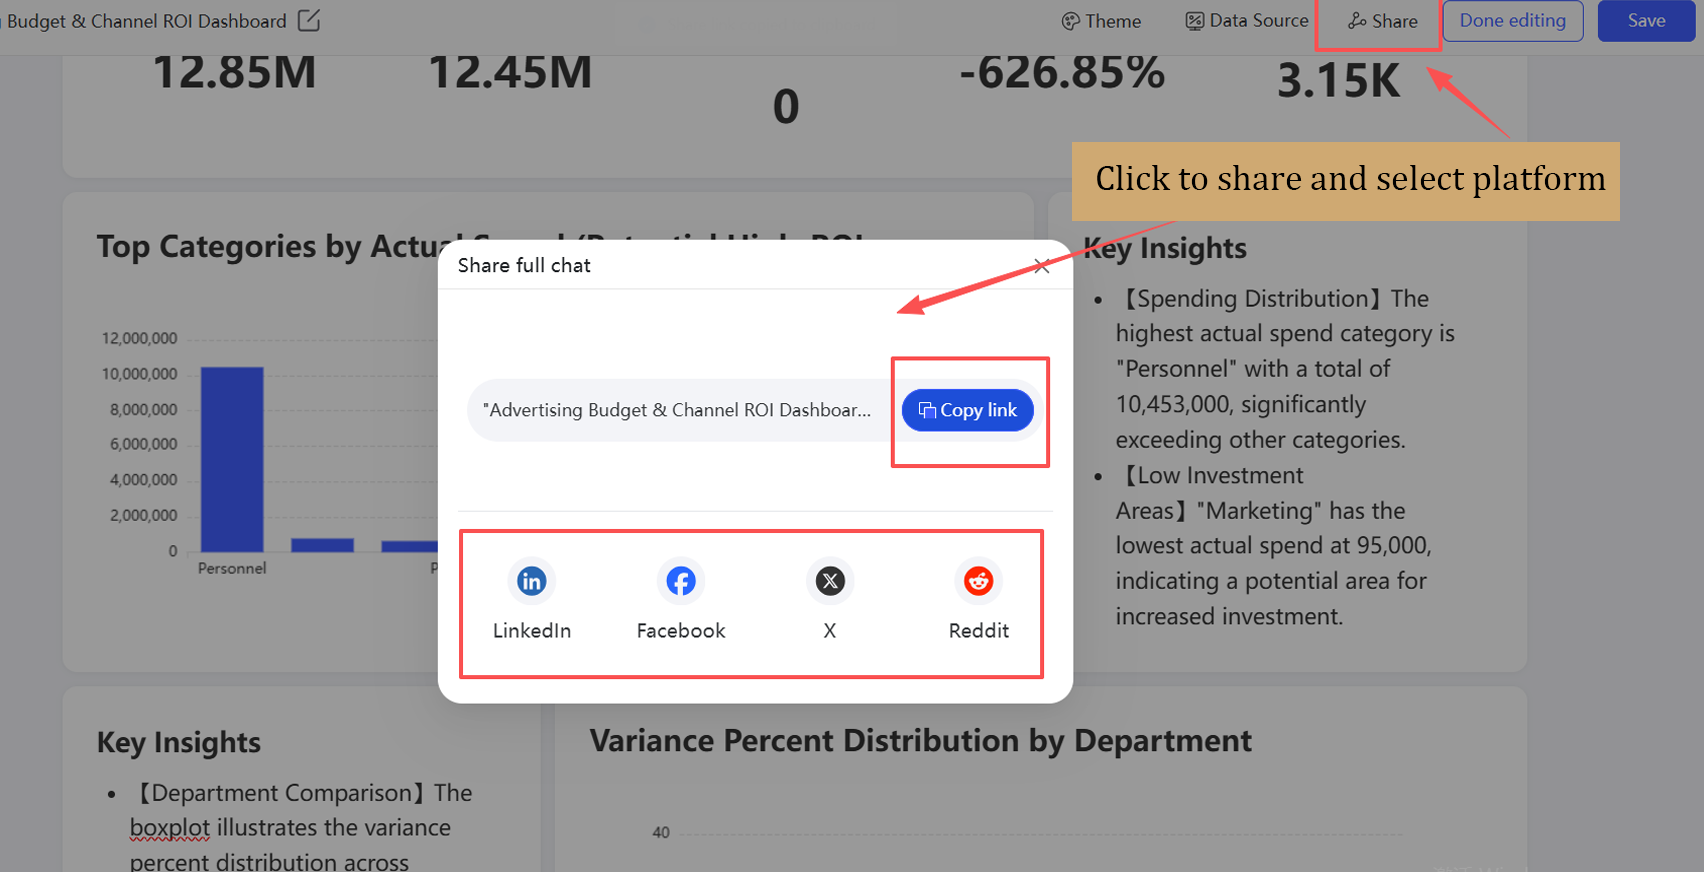1704x872 pixels.
Task: Select the Variance Percent Distribution chart title
Action: pos(920,741)
